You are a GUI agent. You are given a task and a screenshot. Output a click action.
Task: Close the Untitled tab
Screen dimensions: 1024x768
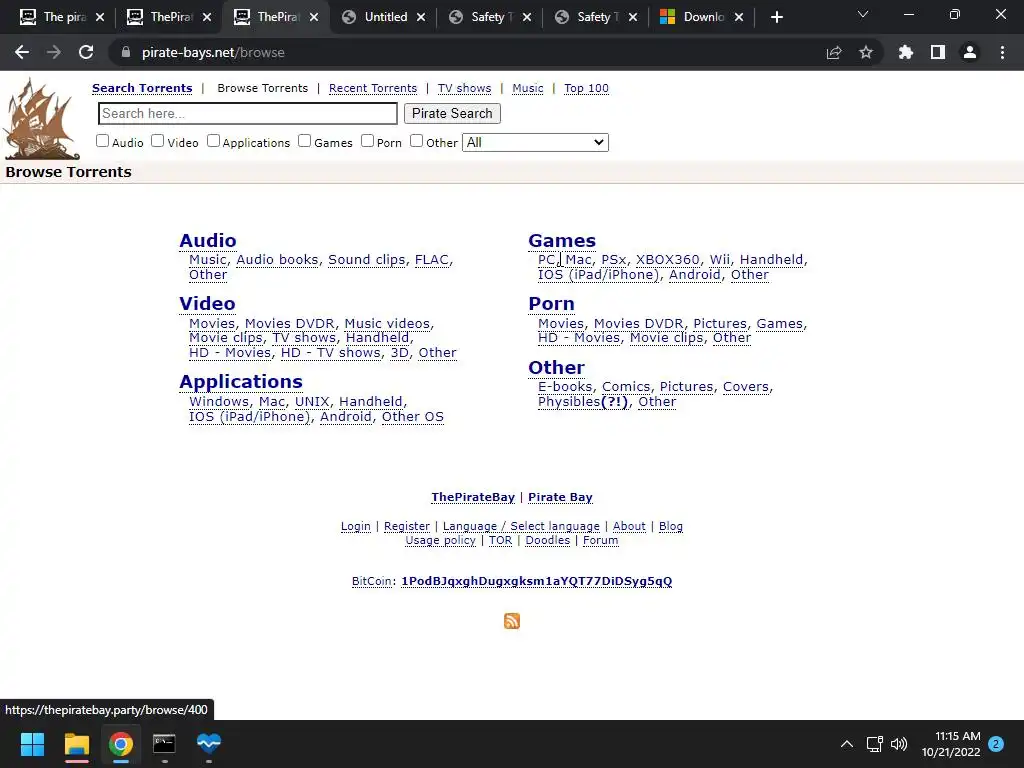coord(421,17)
